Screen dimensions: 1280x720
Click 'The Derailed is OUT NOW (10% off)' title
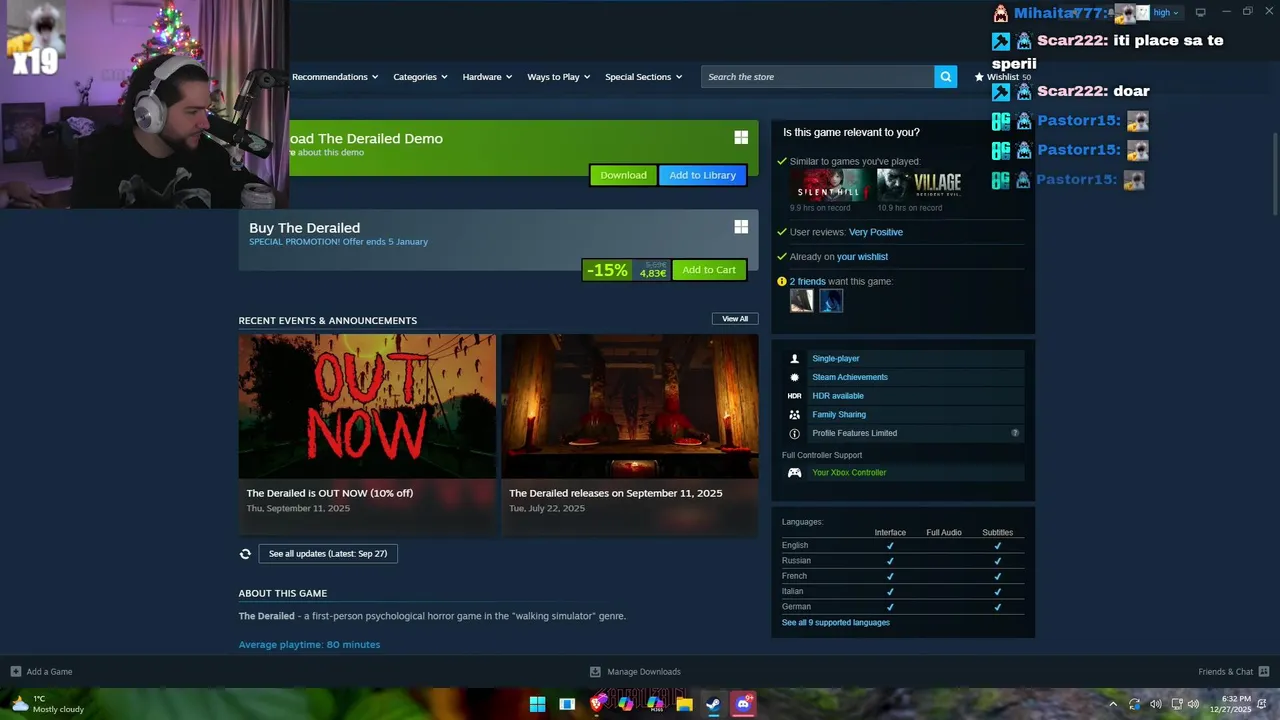coord(330,493)
